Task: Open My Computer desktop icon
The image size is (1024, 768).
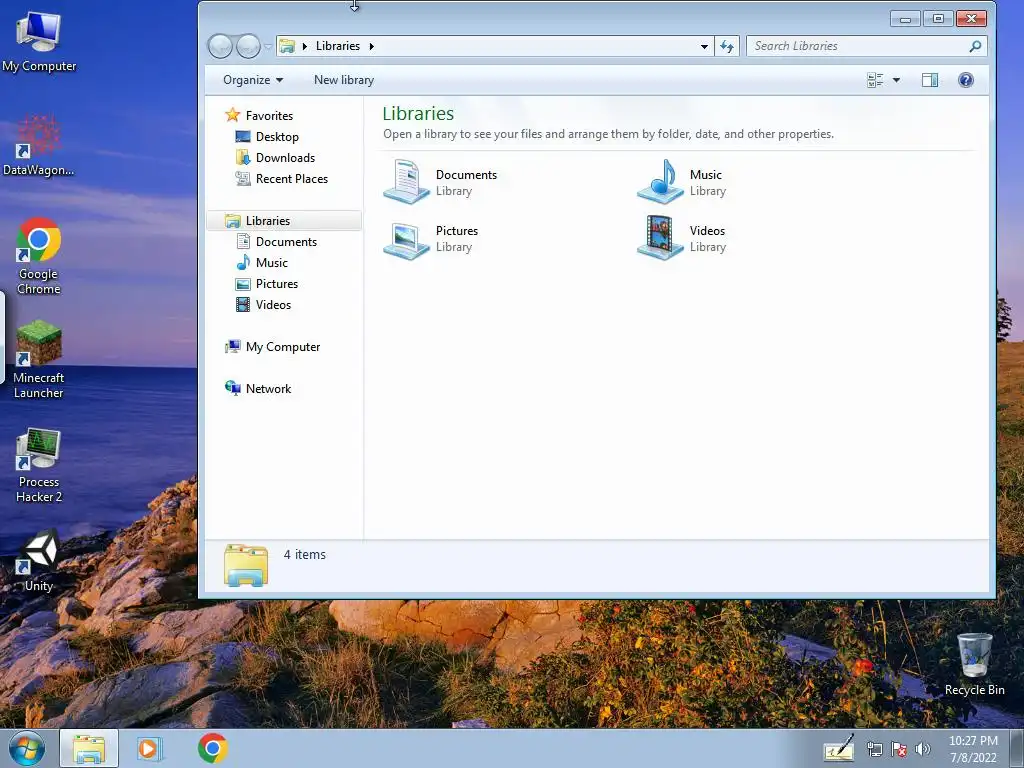Action: pyautogui.click(x=39, y=42)
